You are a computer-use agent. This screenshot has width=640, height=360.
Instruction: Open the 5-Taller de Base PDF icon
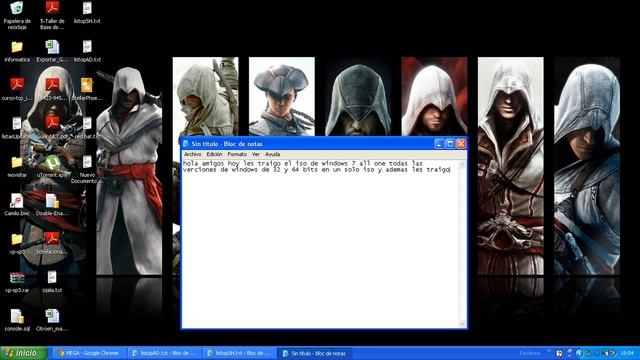coord(52,15)
